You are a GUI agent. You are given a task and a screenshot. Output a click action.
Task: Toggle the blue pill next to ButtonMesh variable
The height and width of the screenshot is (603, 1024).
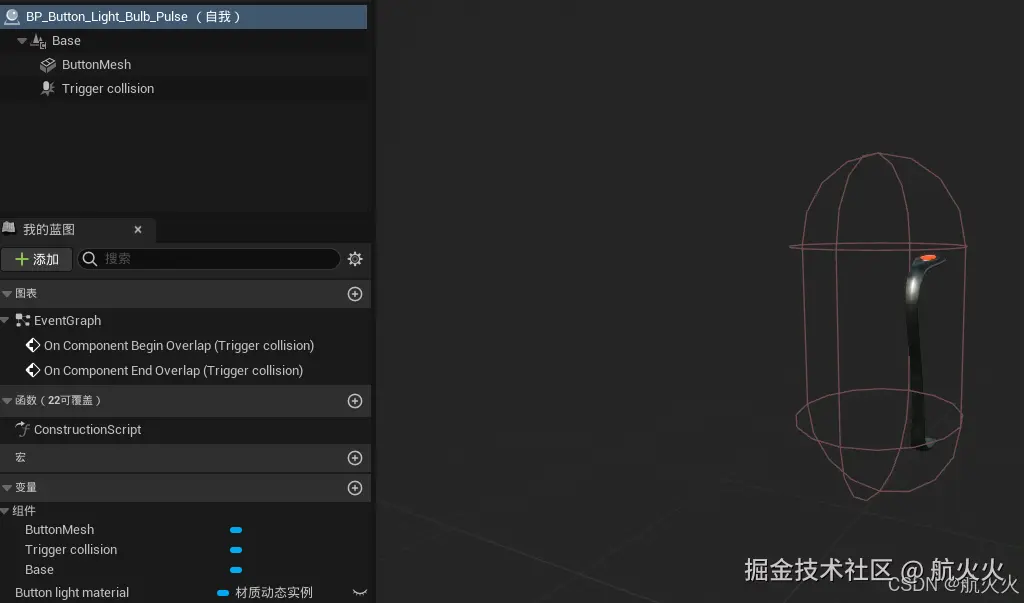pos(236,529)
